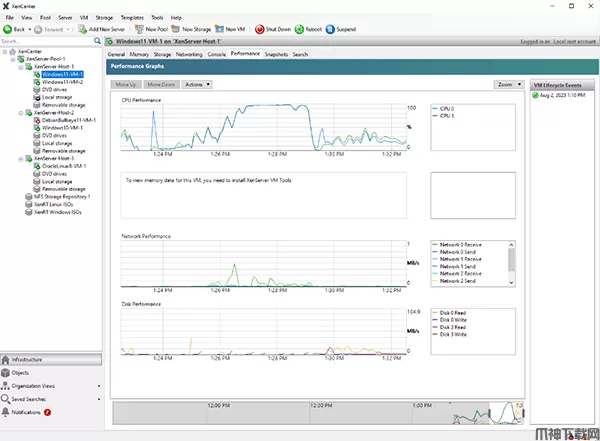Open the Templates menu

pyautogui.click(x=132, y=18)
